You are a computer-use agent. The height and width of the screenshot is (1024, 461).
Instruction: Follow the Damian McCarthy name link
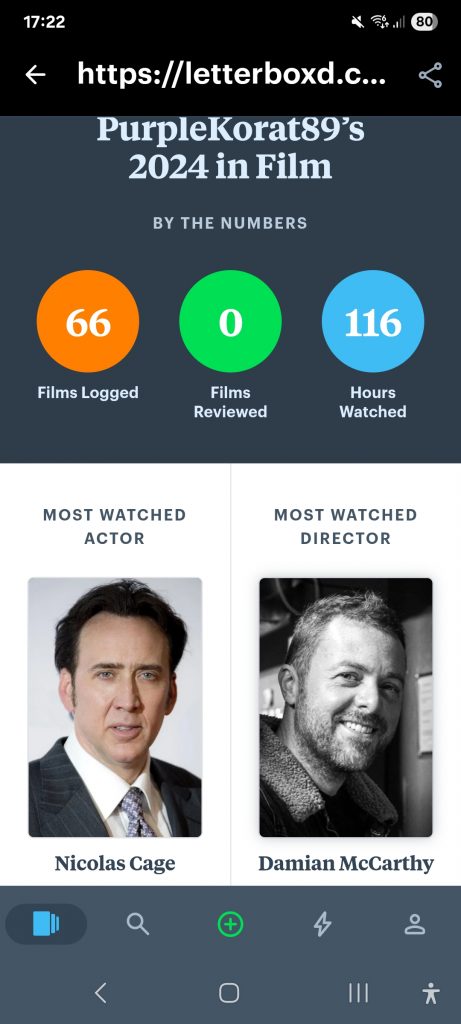pyautogui.click(x=346, y=863)
